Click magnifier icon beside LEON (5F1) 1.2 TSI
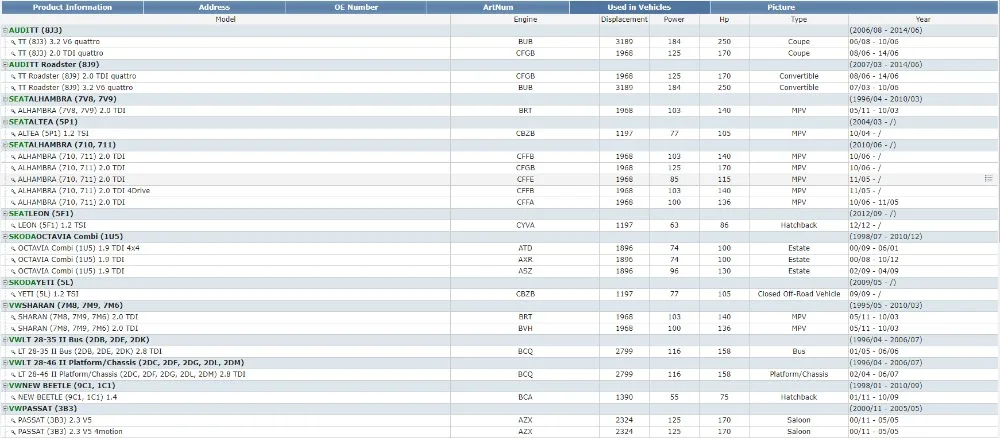 [13, 225]
